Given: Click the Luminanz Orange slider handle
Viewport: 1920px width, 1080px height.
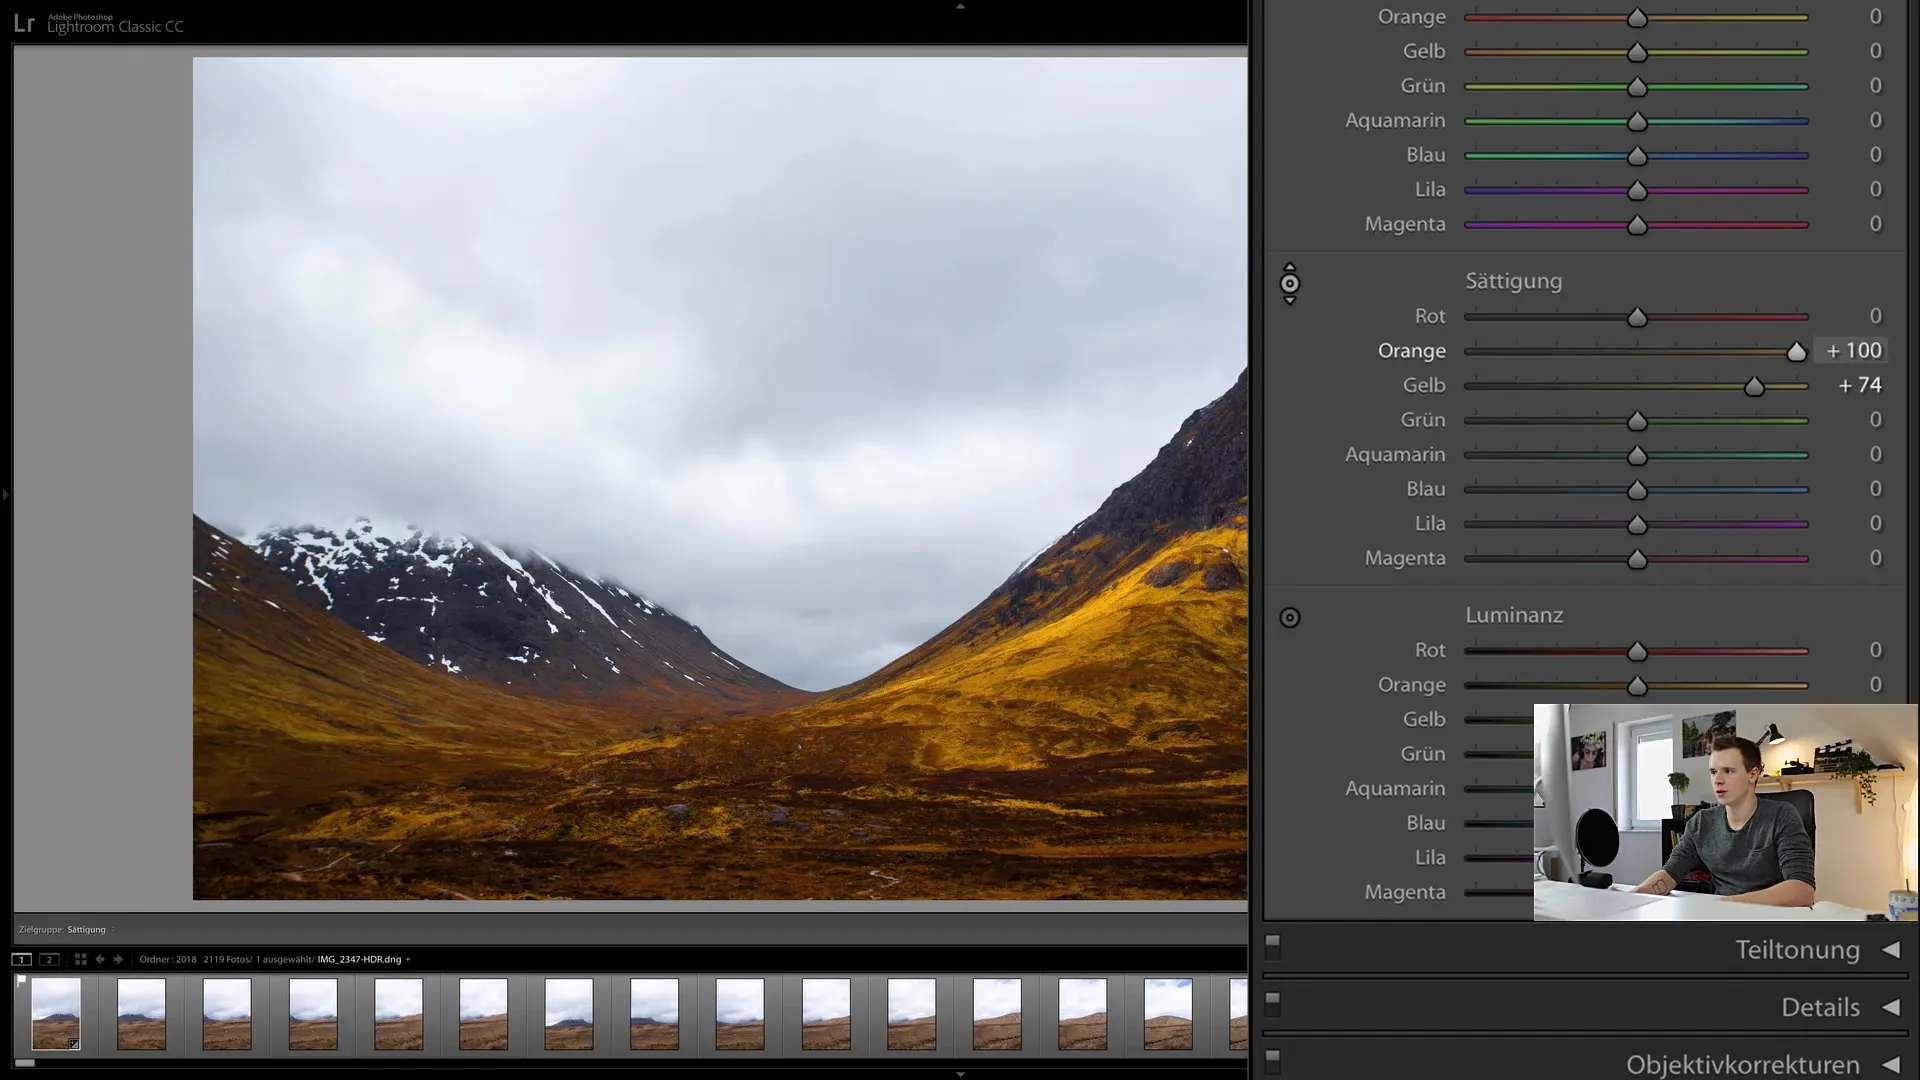Looking at the screenshot, I should coord(1637,686).
